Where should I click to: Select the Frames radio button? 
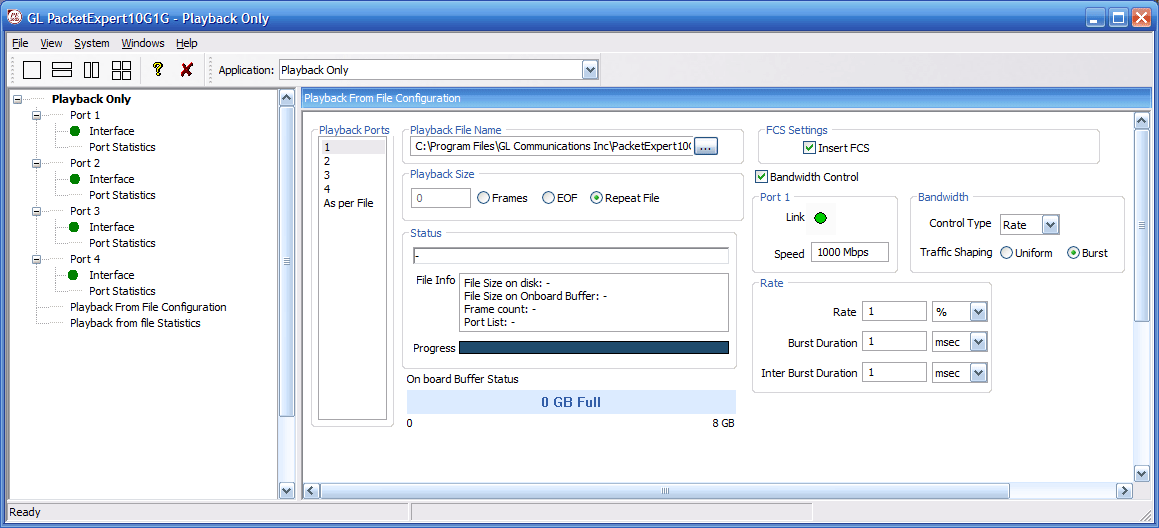[x=483, y=198]
